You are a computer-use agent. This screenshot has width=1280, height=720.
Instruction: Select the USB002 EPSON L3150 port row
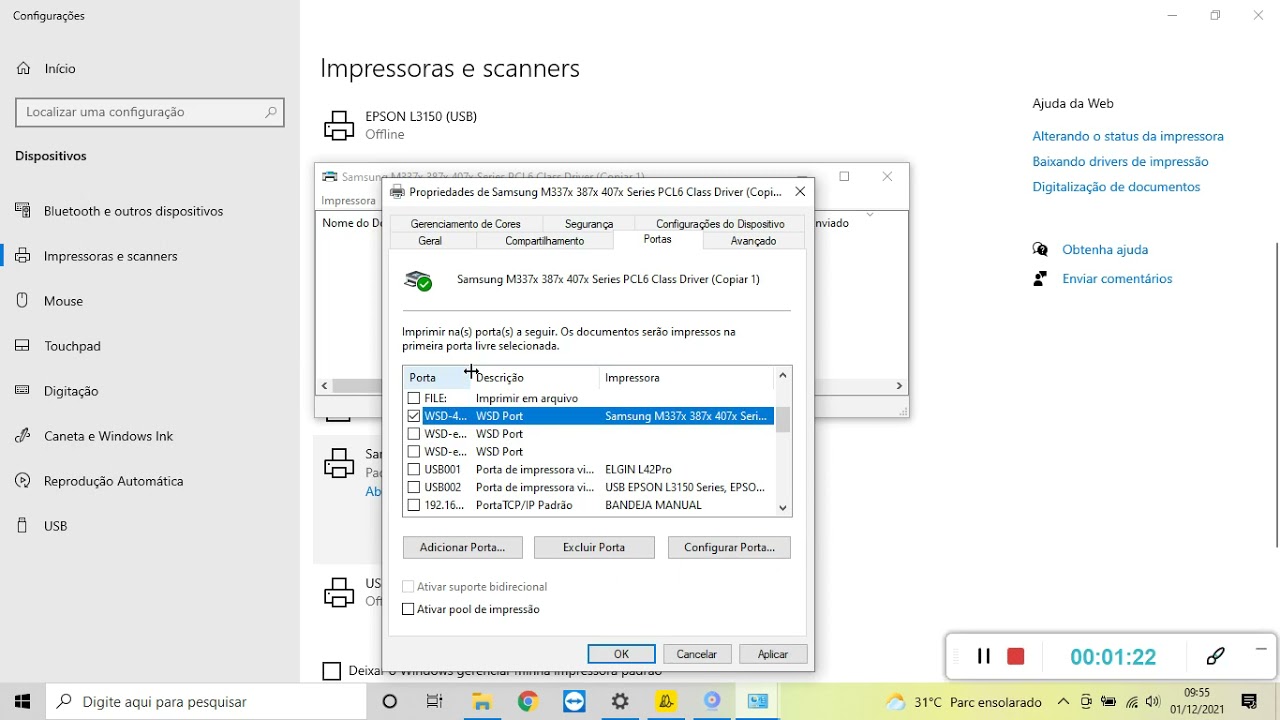[589, 487]
